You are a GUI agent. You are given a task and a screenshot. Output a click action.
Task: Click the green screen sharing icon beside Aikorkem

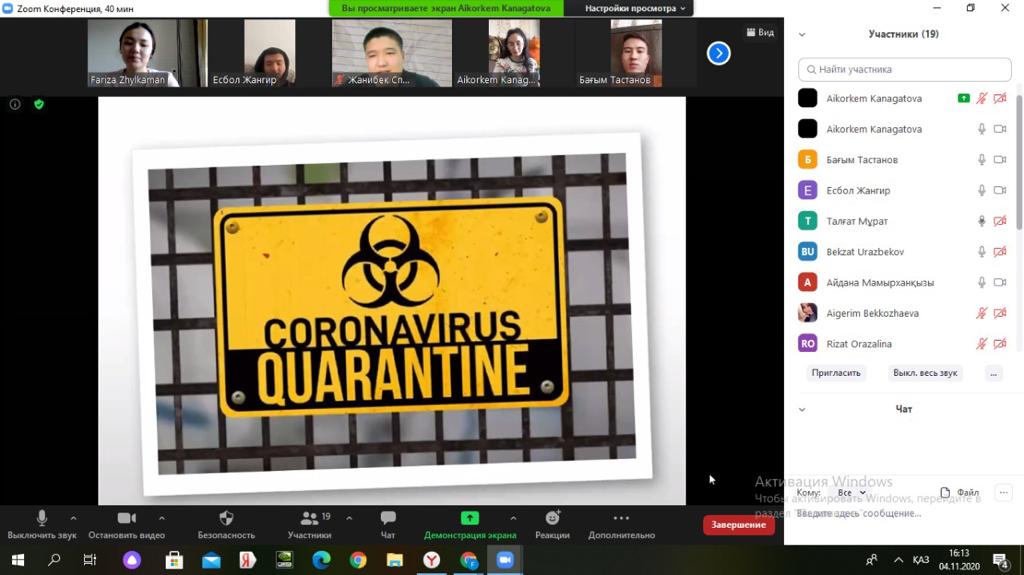(964, 99)
